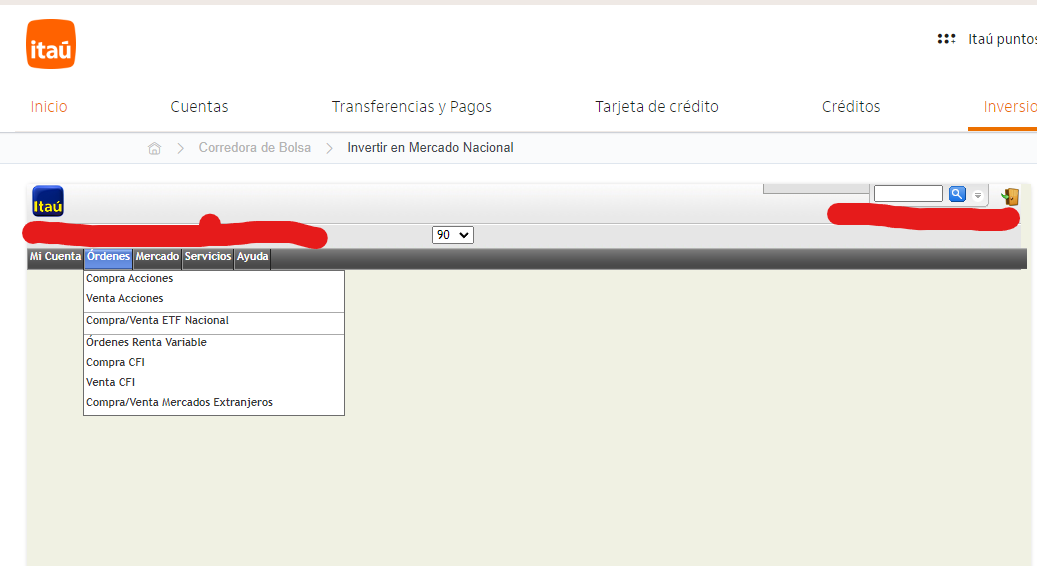The width and height of the screenshot is (1037, 566).
Task: Open the Mi Cuenta menu
Action: [55, 257]
